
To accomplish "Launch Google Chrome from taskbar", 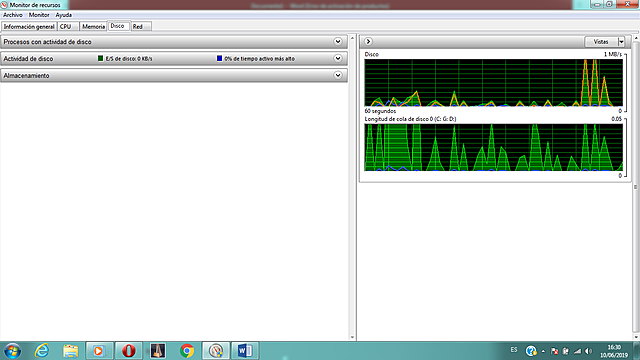I will coord(187,351).
